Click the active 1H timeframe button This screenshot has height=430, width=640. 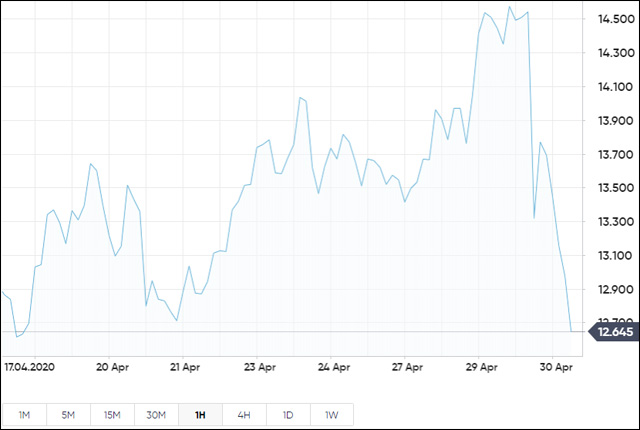click(200, 414)
